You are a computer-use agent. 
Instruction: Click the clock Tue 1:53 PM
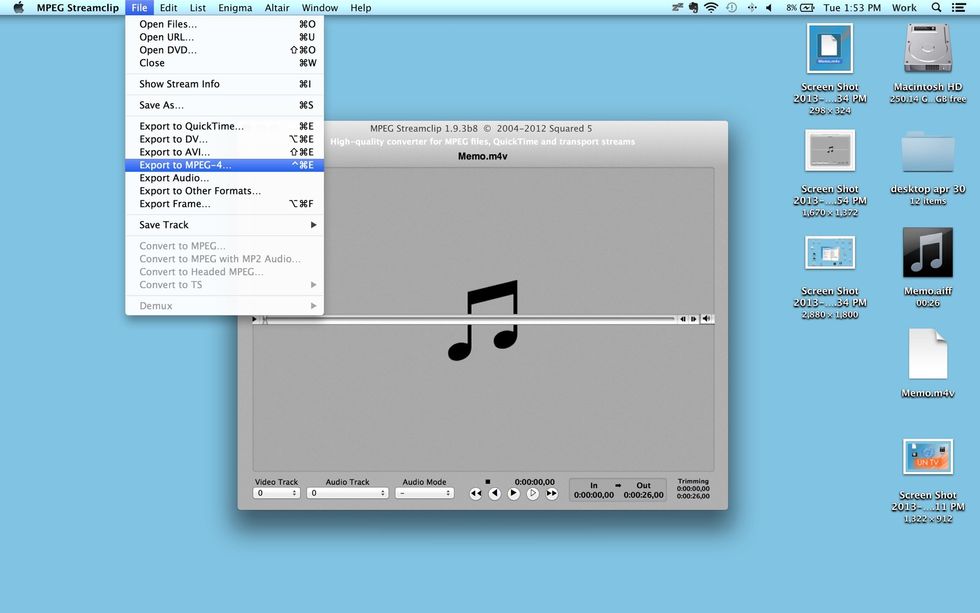pyautogui.click(x=852, y=7)
